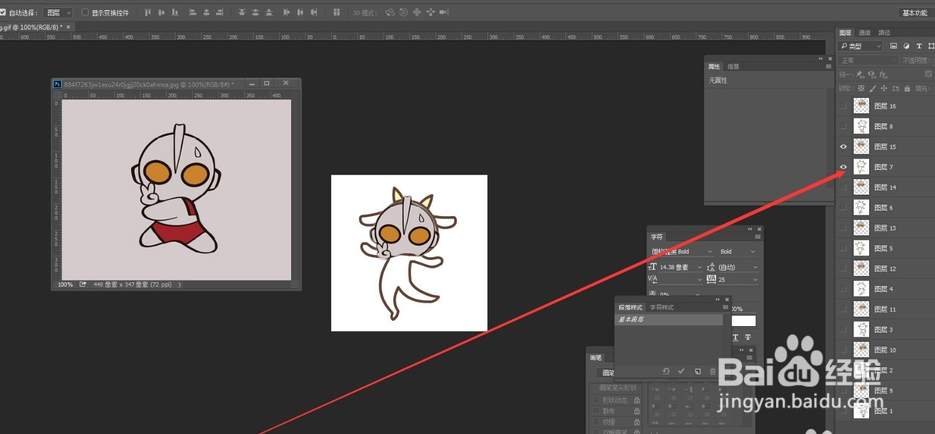Select the 基本段落 paragraph style
Image resolution: width=935 pixels, height=434 pixels.
pyautogui.click(x=669, y=320)
